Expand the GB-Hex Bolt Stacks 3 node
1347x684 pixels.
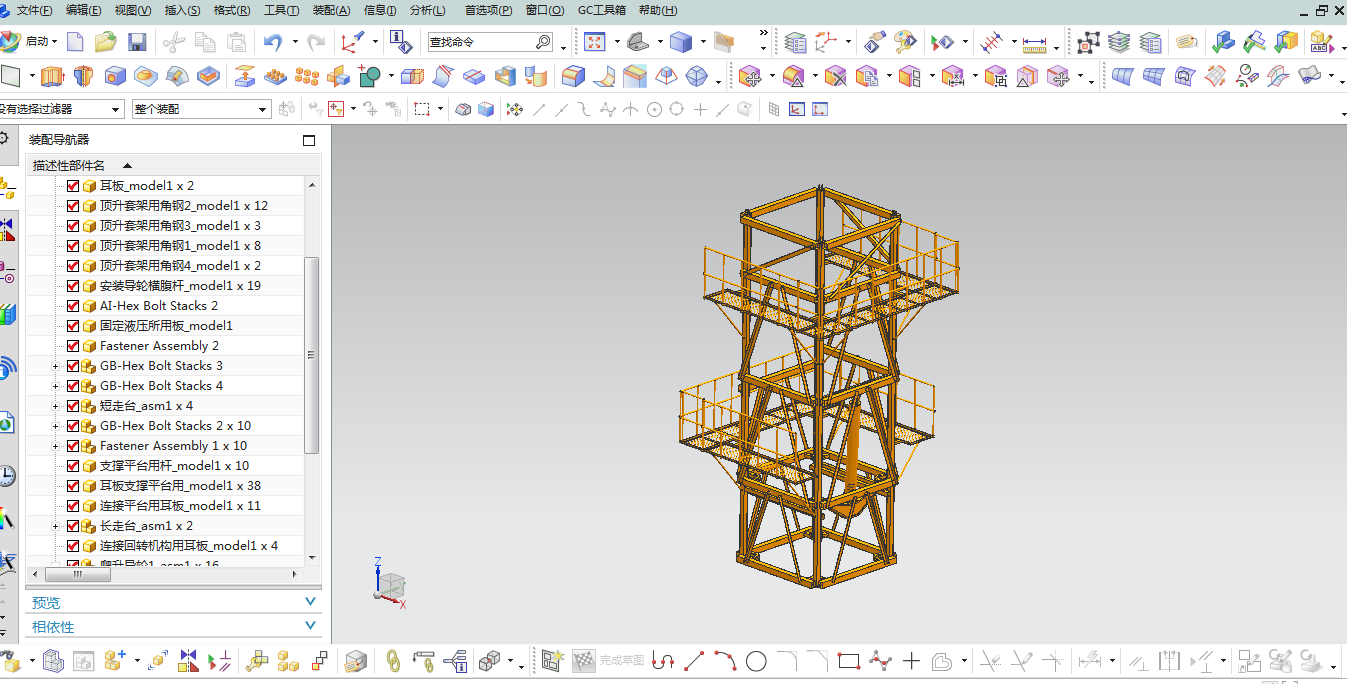[x=56, y=366]
